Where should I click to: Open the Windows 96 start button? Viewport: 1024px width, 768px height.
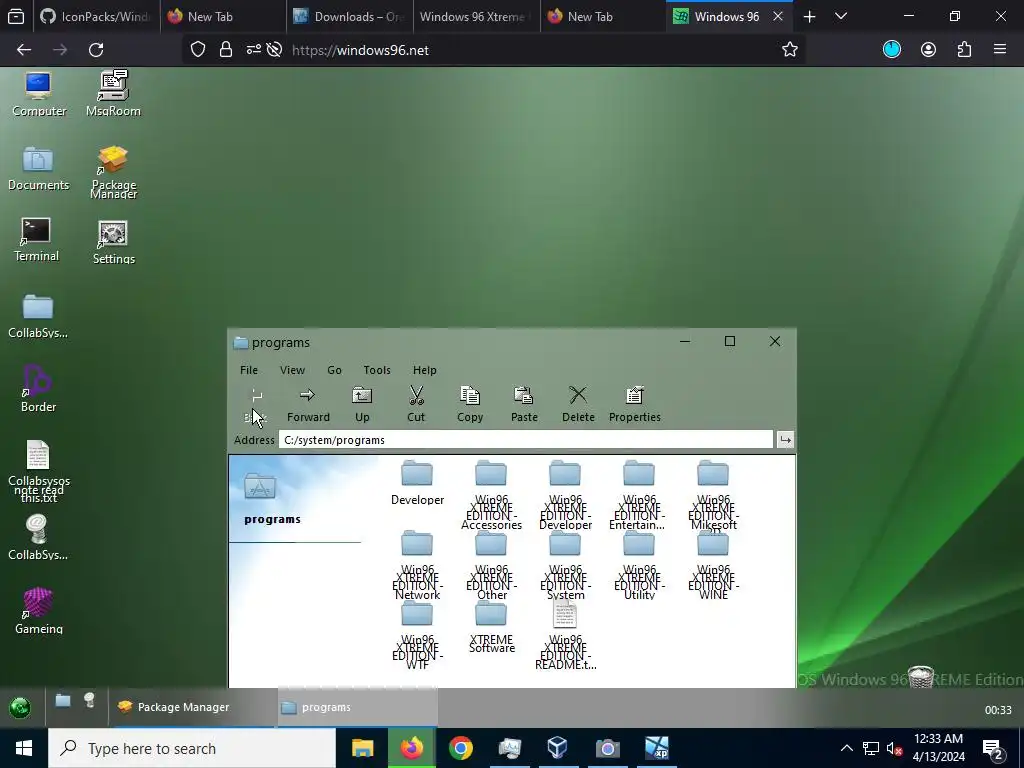(20, 707)
